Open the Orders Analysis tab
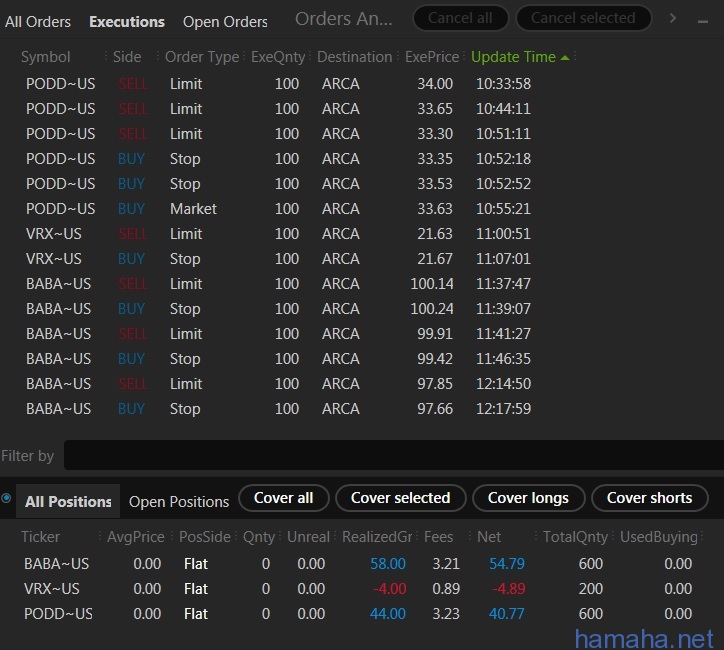The width and height of the screenshot is (724, 650). click(x=343, y=19)
